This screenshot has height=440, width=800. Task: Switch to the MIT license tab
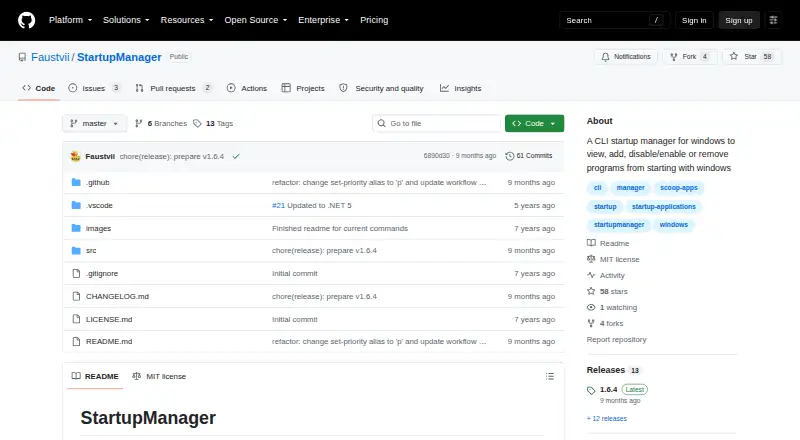pyautogui.click(x=159, y=376)
